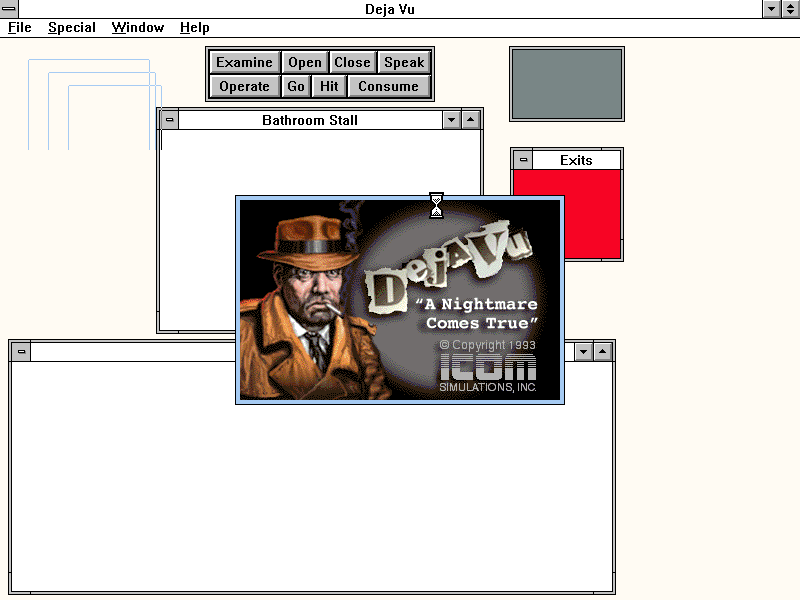The height and width of the screenshot is (600, 800).
Task: Select the Go command button
Action: tap(296, 86)
